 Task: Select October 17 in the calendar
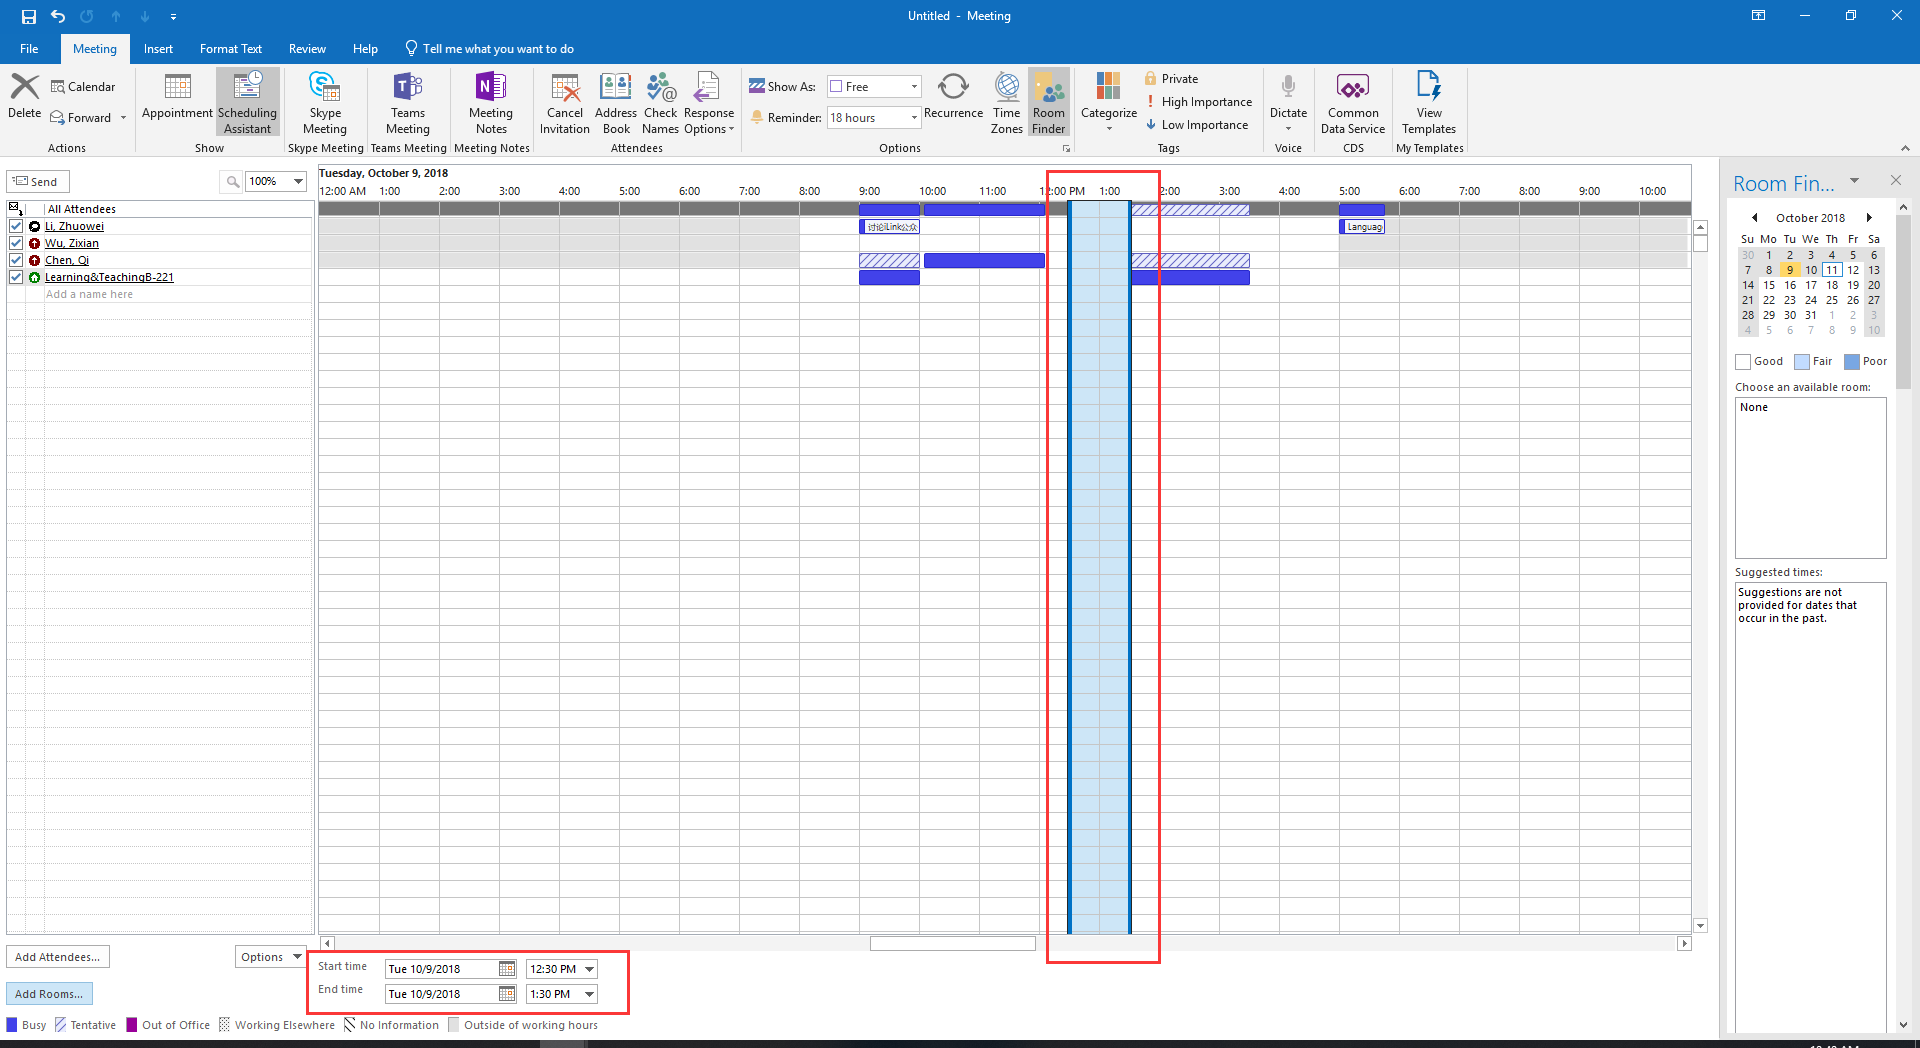click(1811, 285)
